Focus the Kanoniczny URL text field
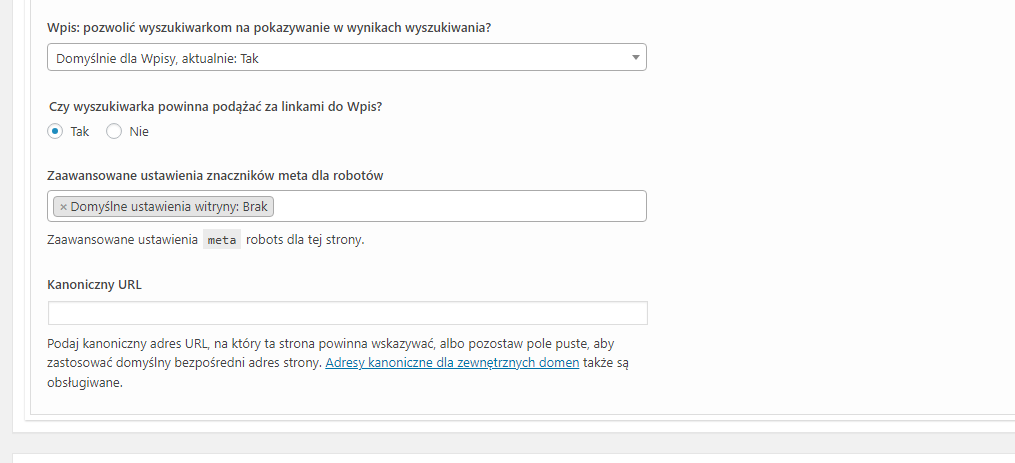Screen dimensions: 1015x463 [x=347, y=313]
